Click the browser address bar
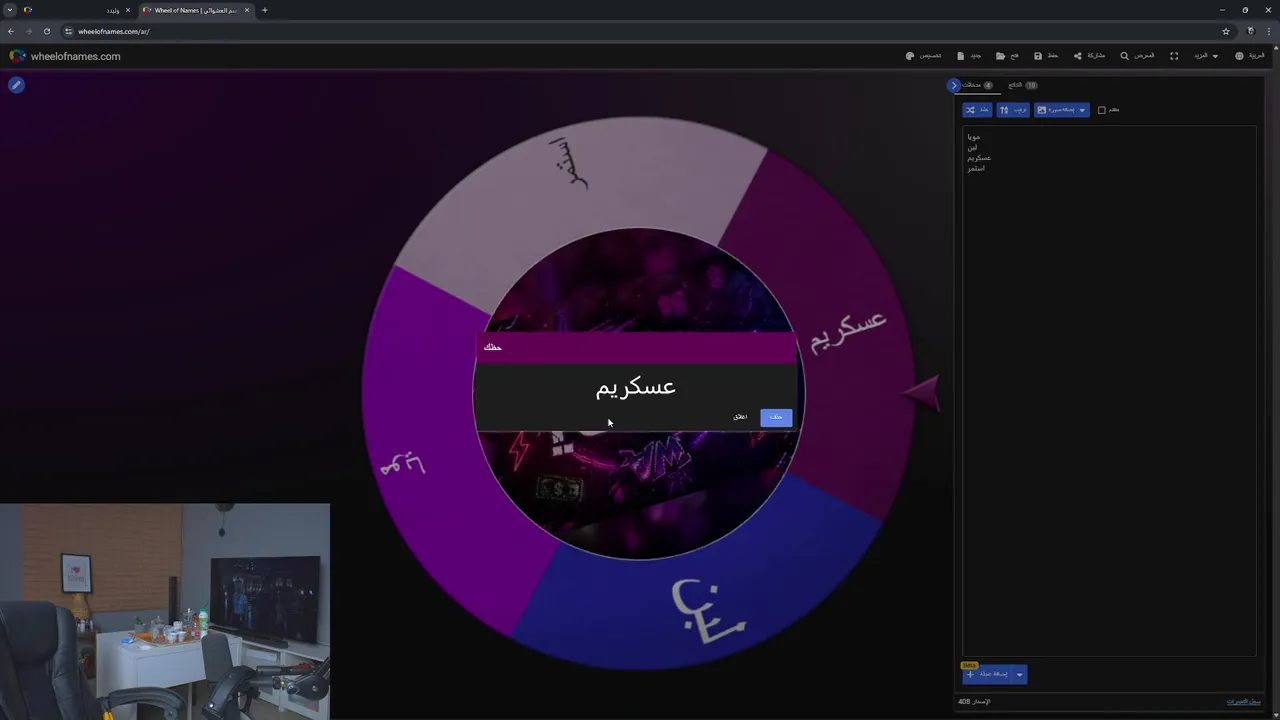 [x=640, y=31]
